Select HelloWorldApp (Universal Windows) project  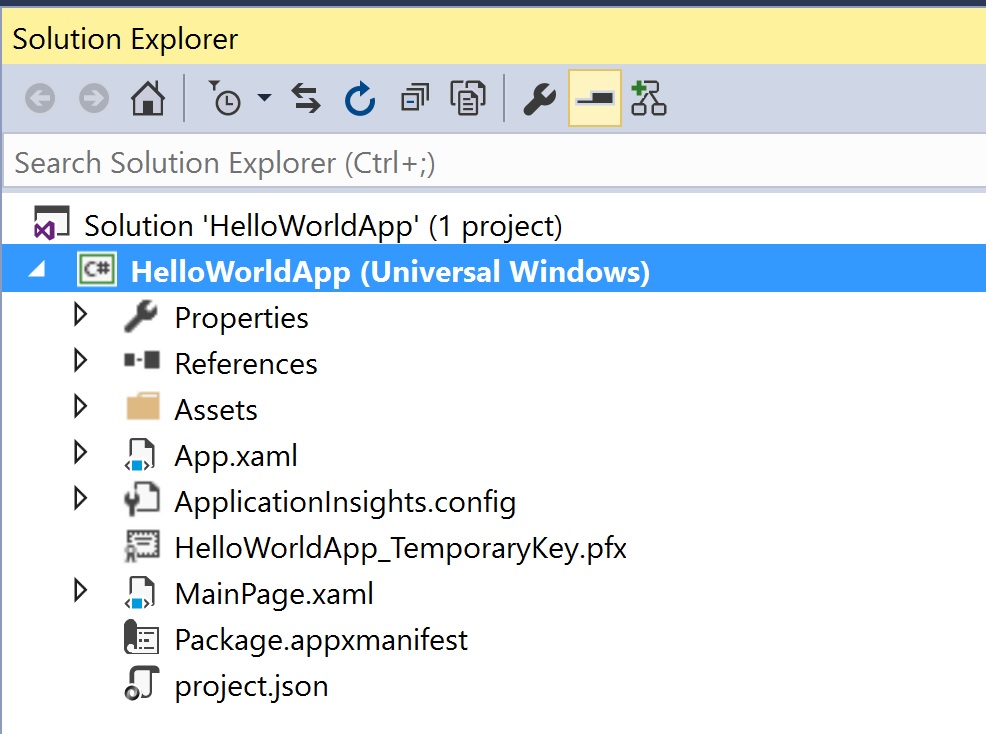(390, 272)
